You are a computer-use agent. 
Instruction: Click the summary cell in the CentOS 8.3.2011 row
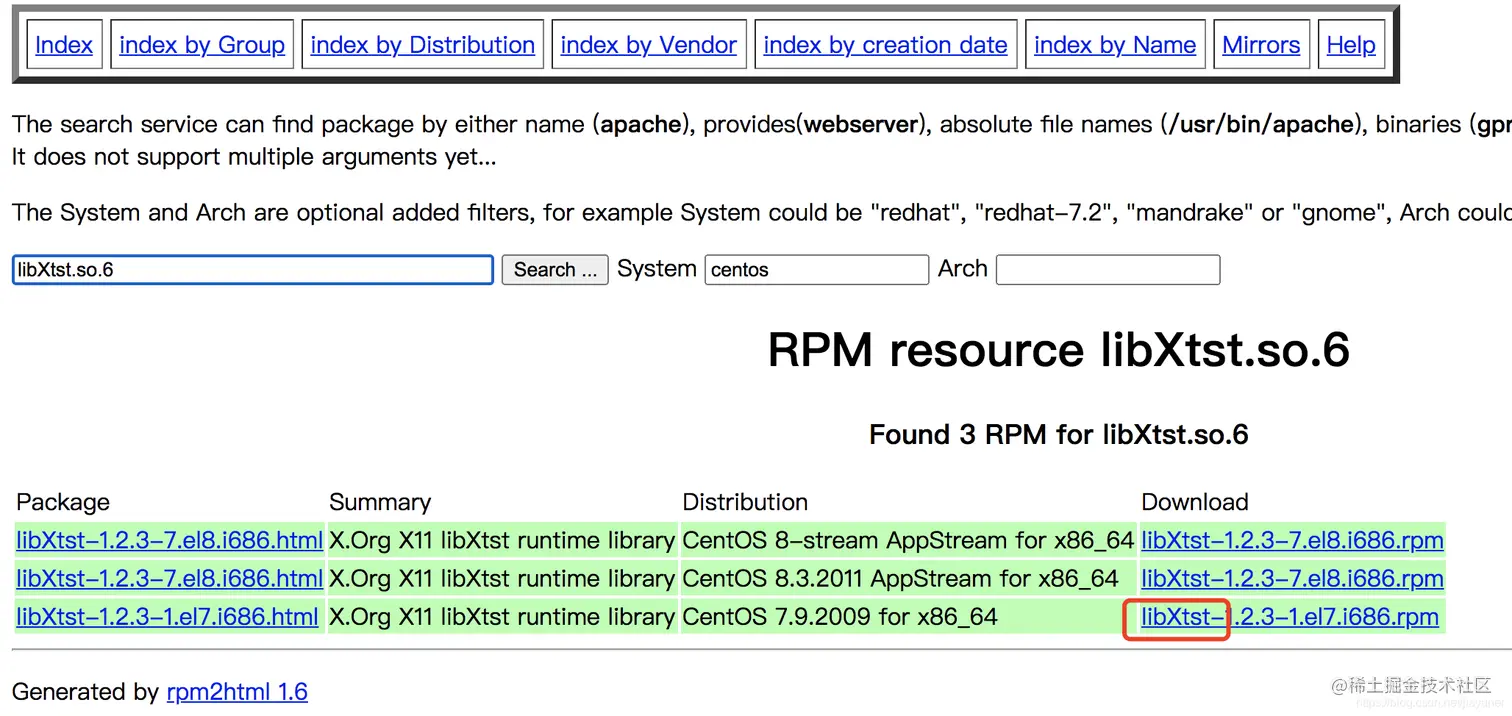[x=502, y=579]
